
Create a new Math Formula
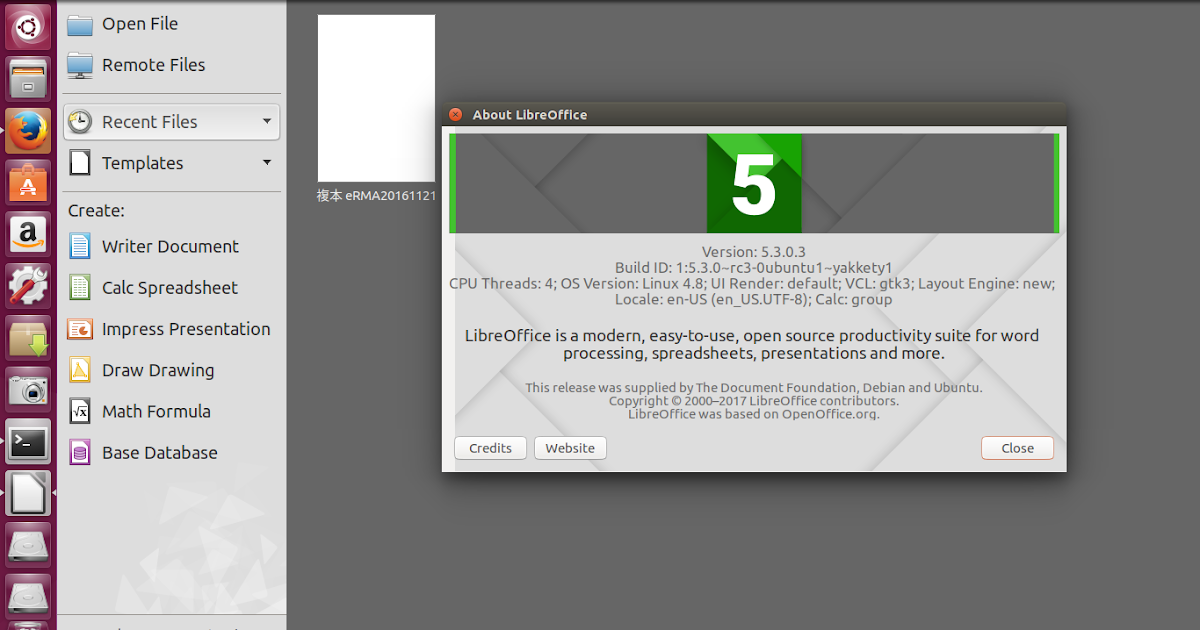point(156,411)
